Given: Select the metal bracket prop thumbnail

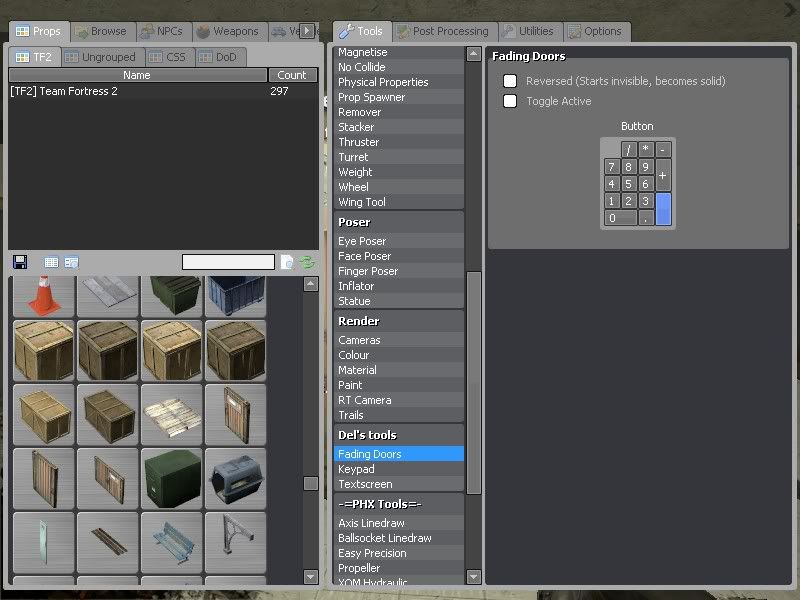Looking at the screenshot, I should click(x=236, y=543).
